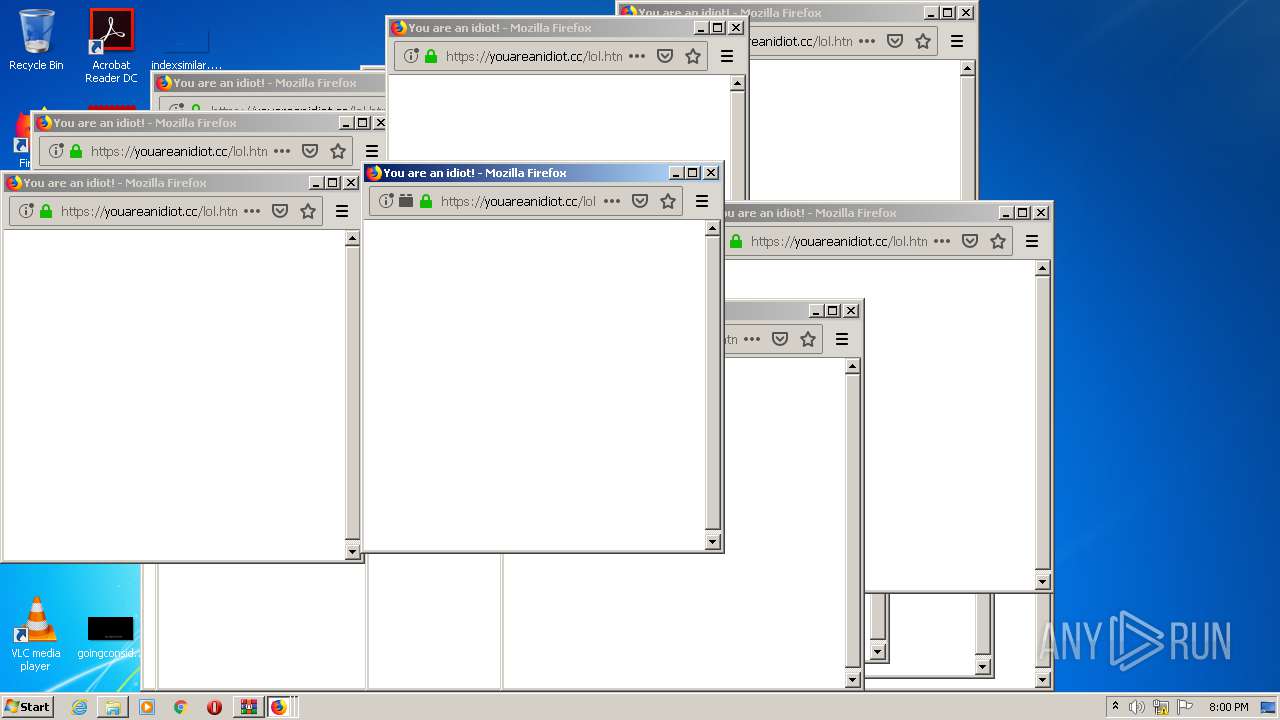
Task: Click the Pocket icon in the rightmost Firefox window
Action: (970, 241)
